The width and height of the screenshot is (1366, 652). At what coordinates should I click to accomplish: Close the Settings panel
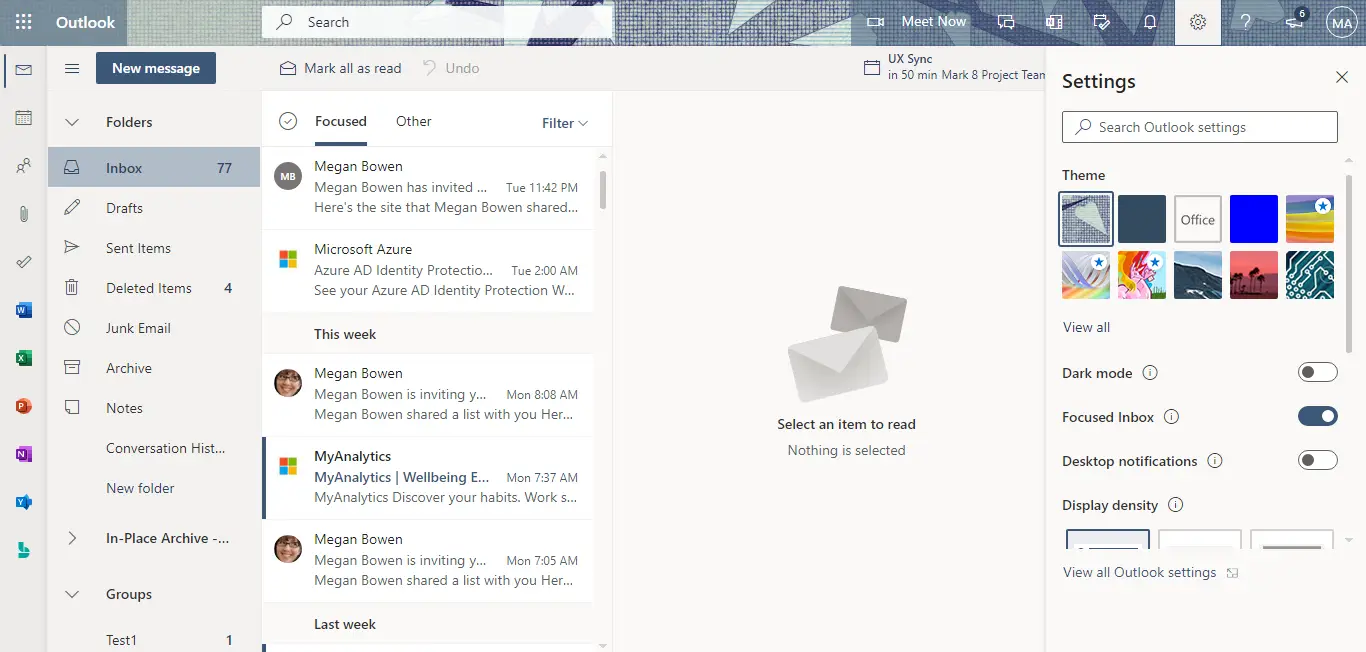pos(1342,77)
